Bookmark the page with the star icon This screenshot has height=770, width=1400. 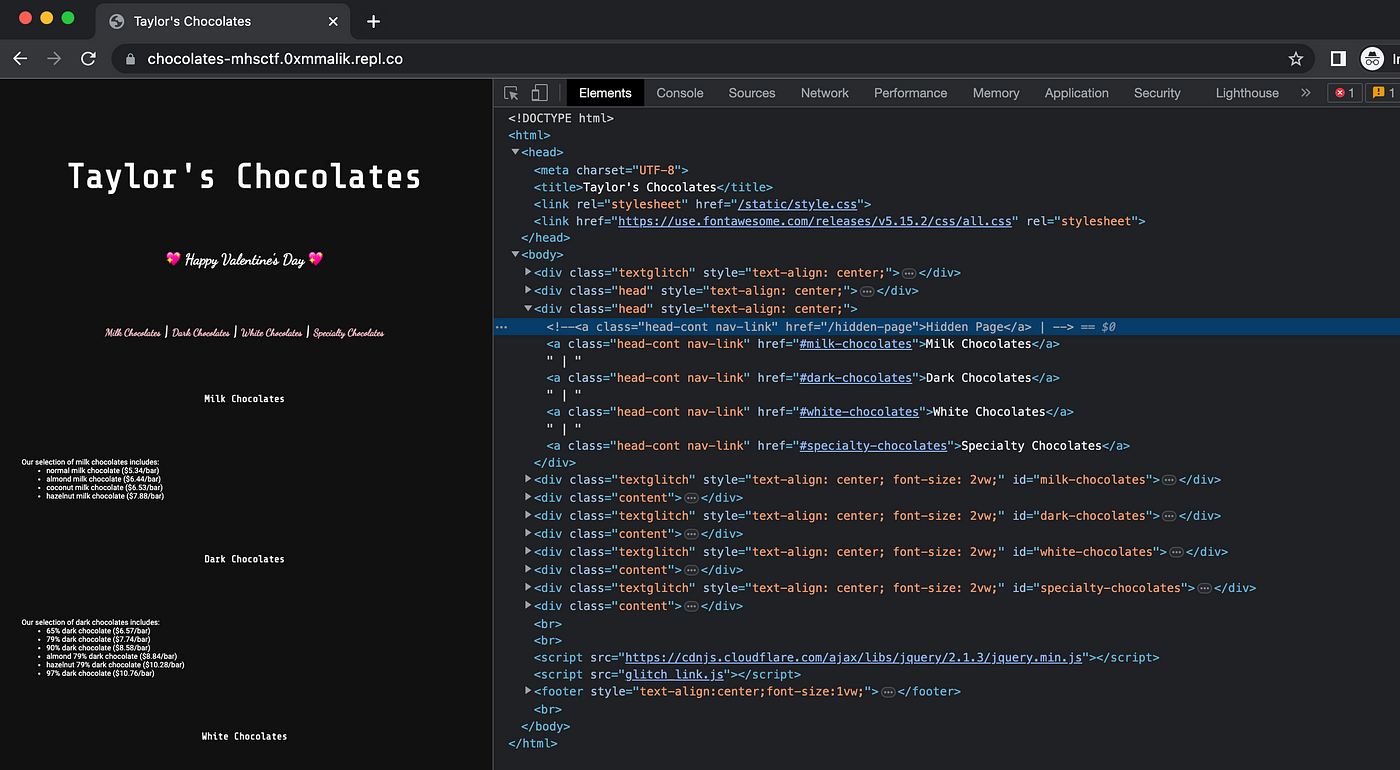click(1296, 59)
